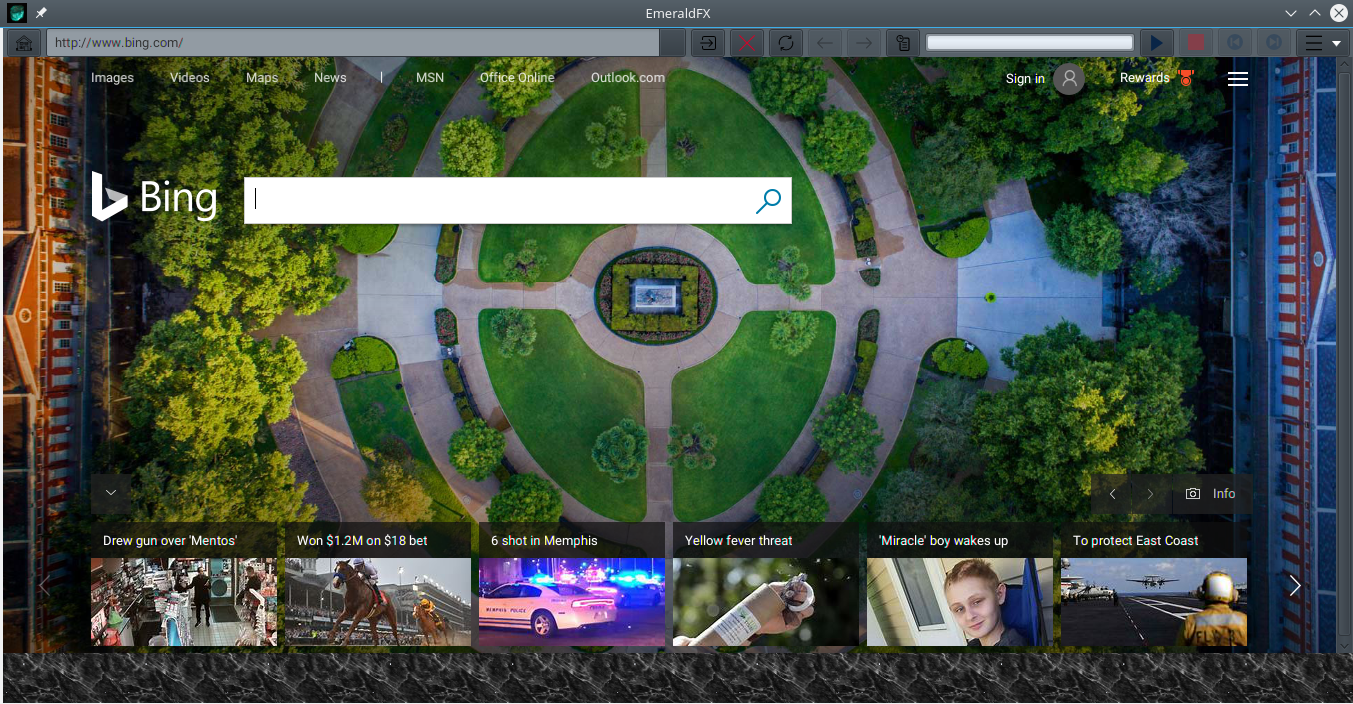Click Sign in link
1353x704 pixels.
click(1025, 79)
